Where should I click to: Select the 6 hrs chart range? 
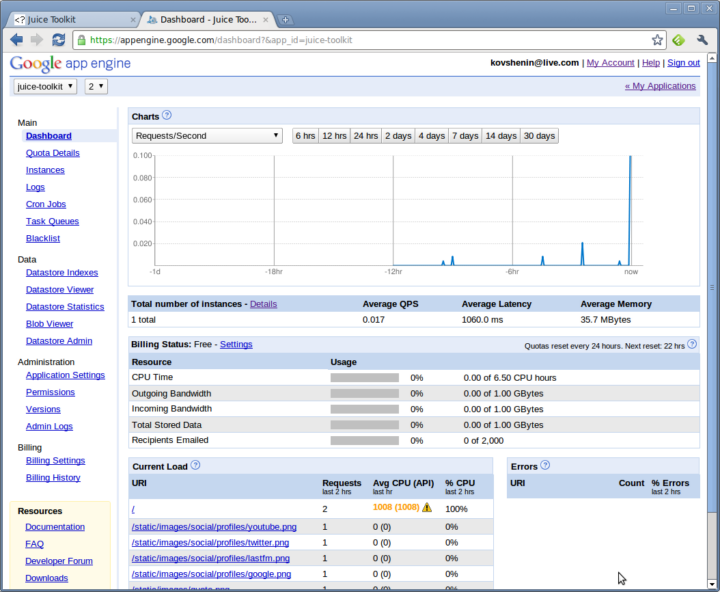pos(305,136)
